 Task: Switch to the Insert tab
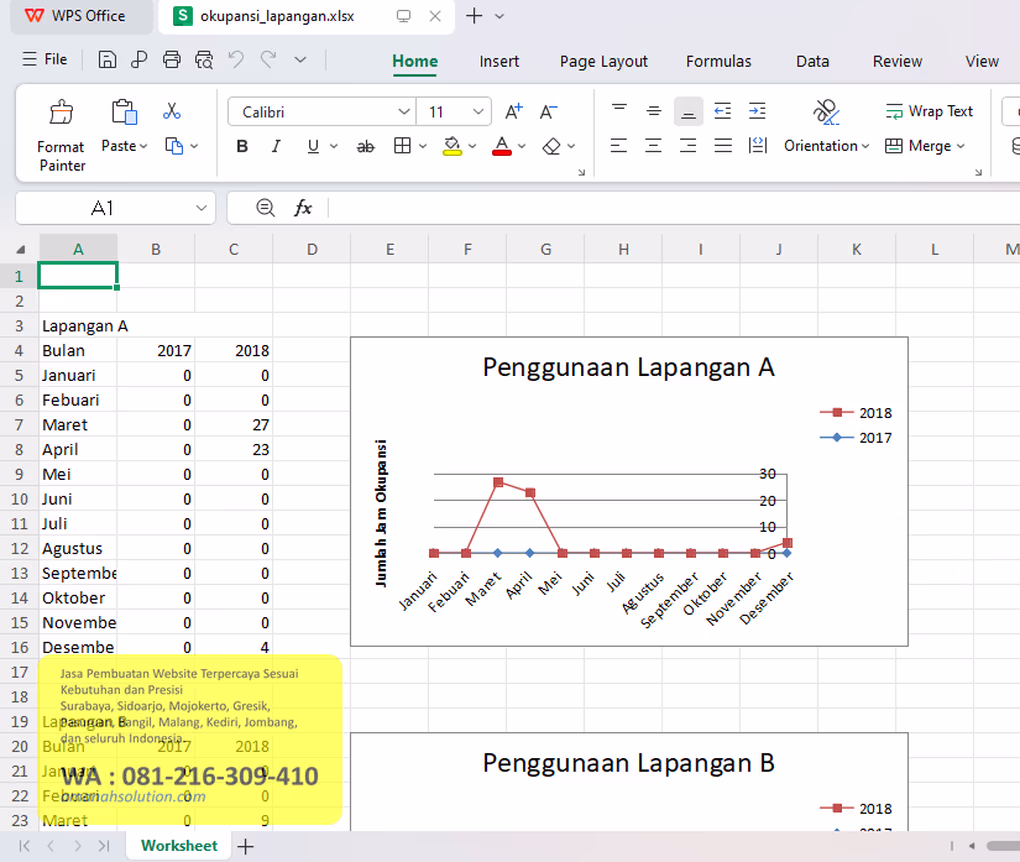tap(499, 61)
